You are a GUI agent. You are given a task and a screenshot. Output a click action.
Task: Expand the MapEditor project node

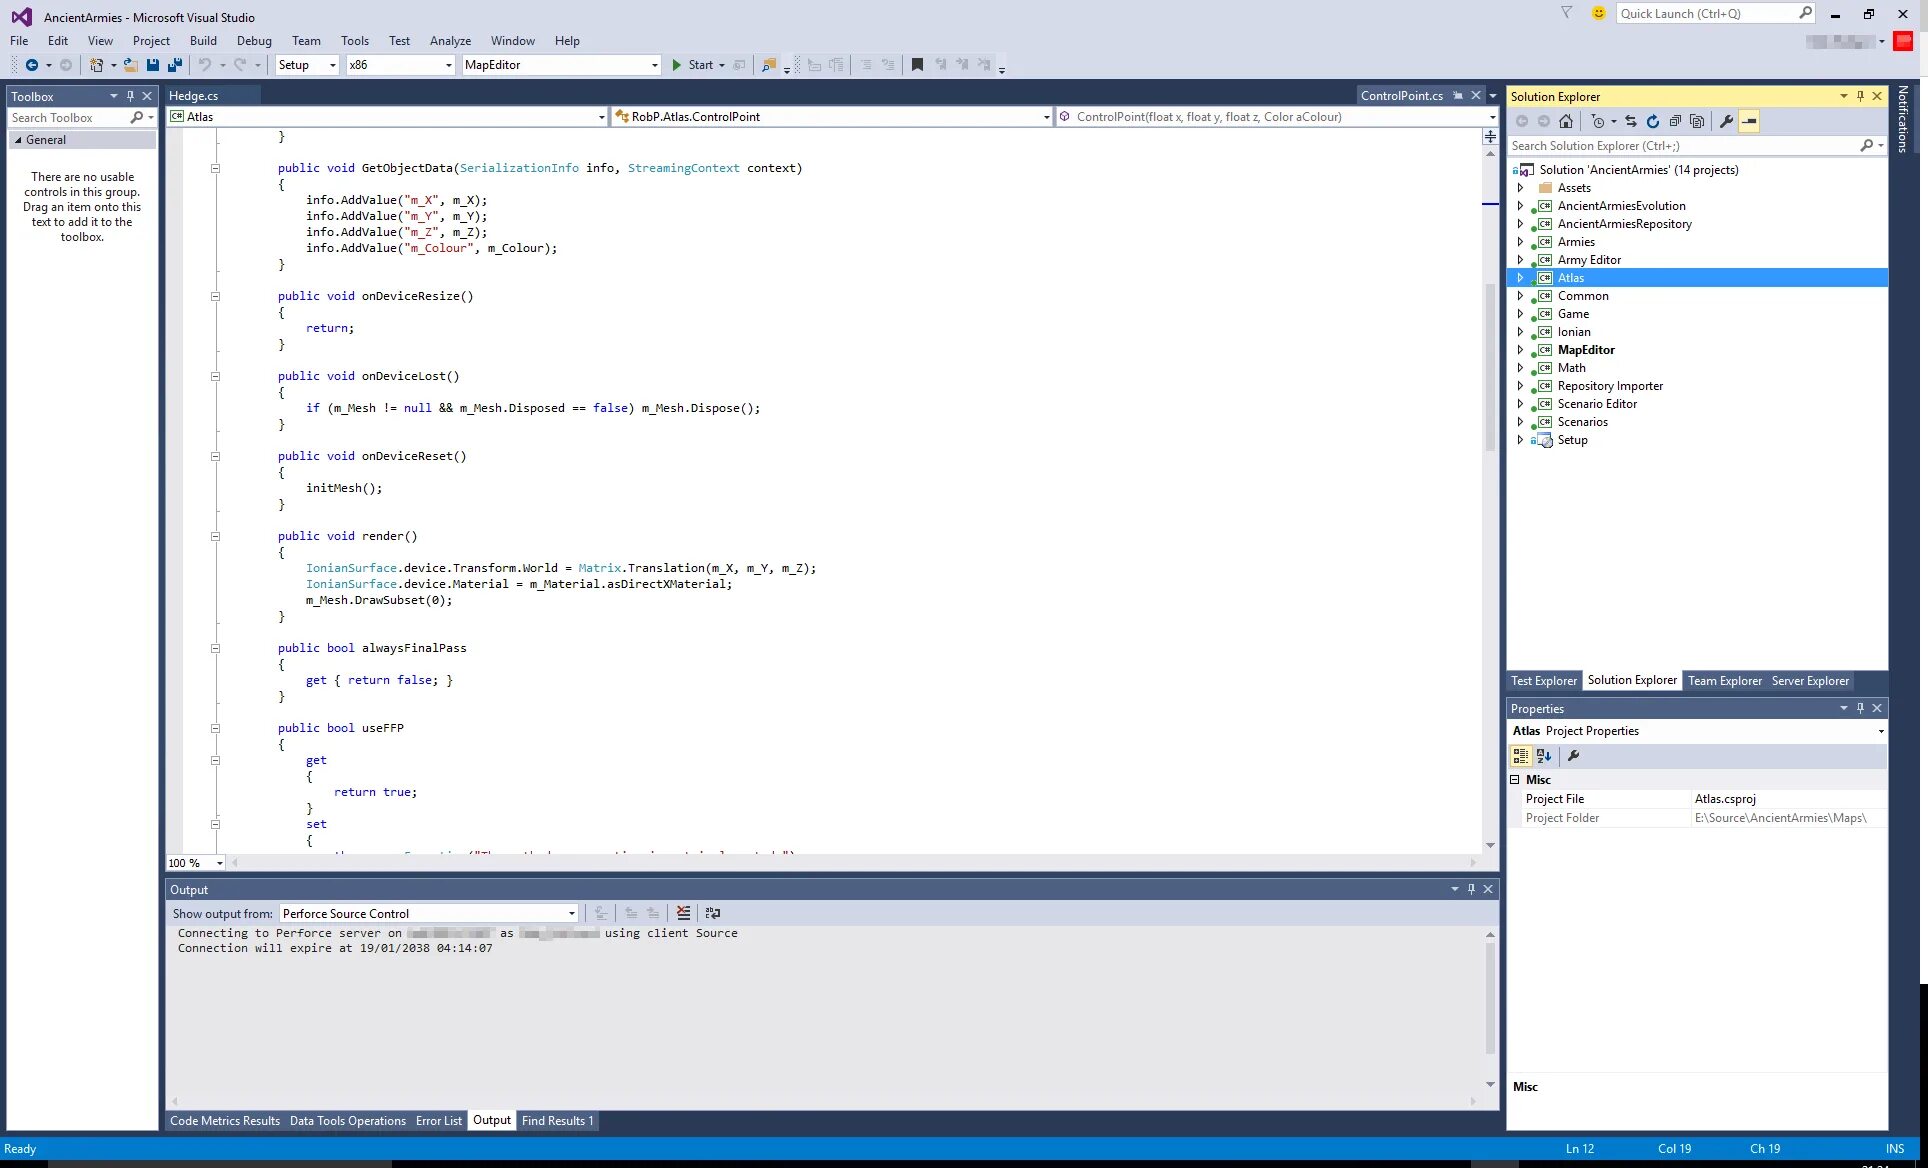pyautogui.click(x=1520, y=350)
